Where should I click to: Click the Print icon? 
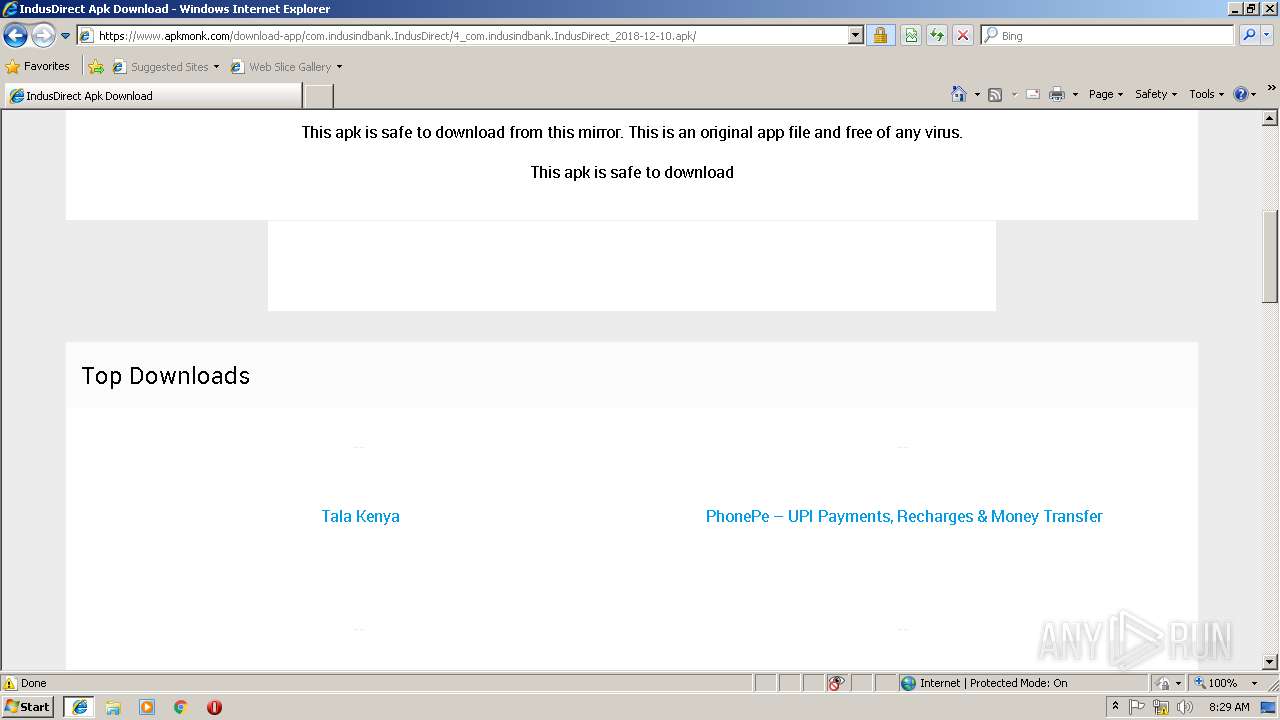pos(1057,94)
